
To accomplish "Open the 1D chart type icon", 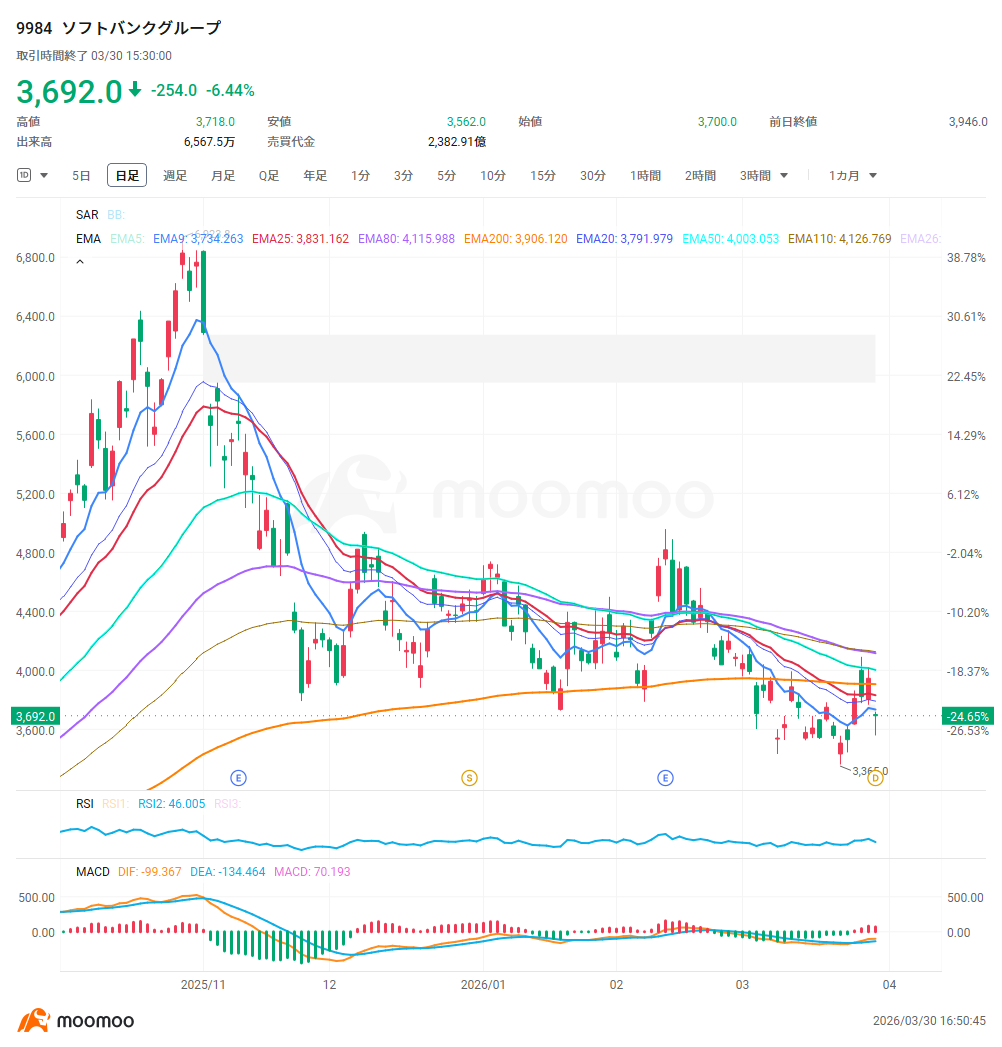I will tap(24, 176).
